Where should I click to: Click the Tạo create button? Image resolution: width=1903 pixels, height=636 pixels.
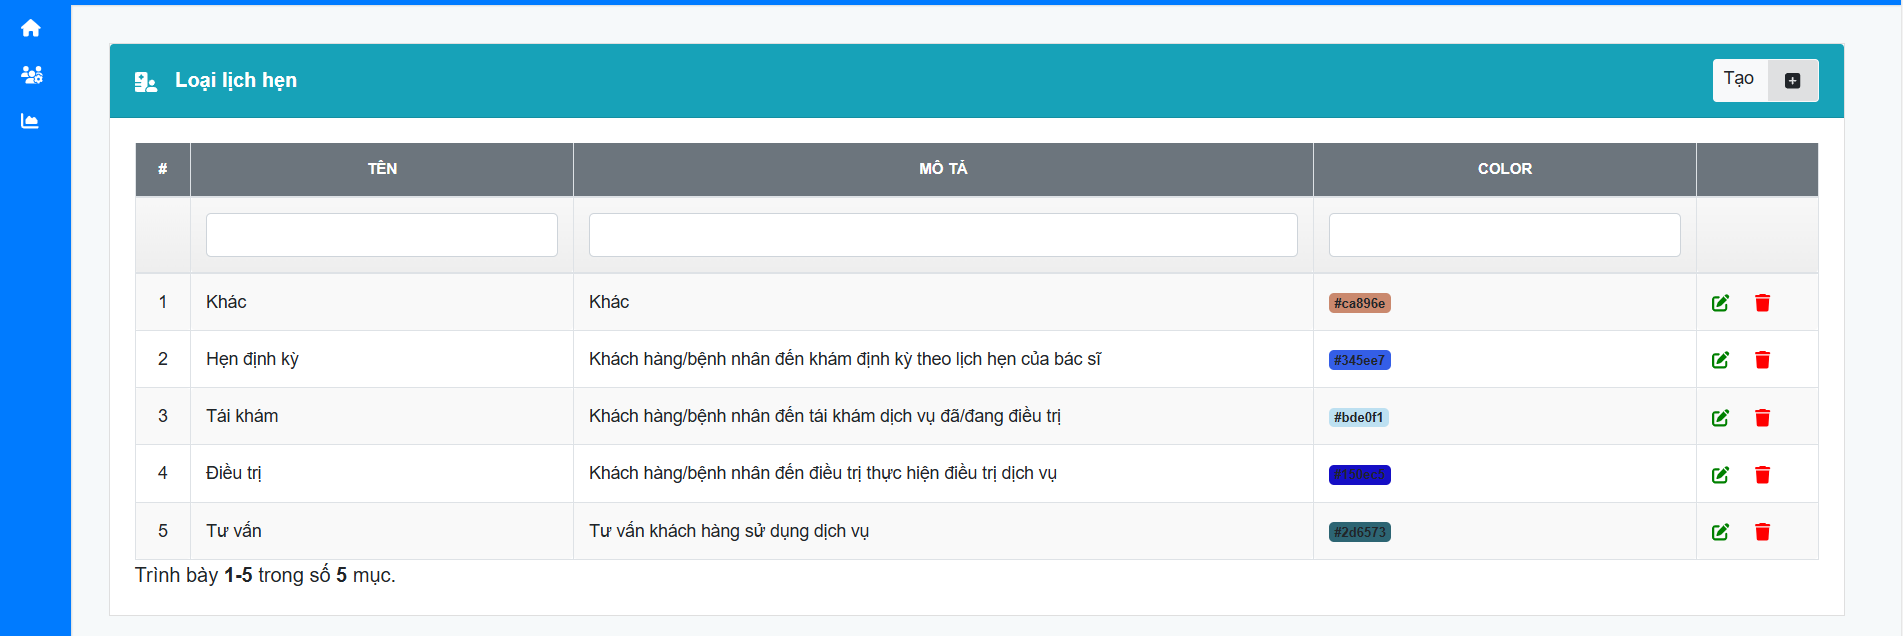tap(1739, 80)
